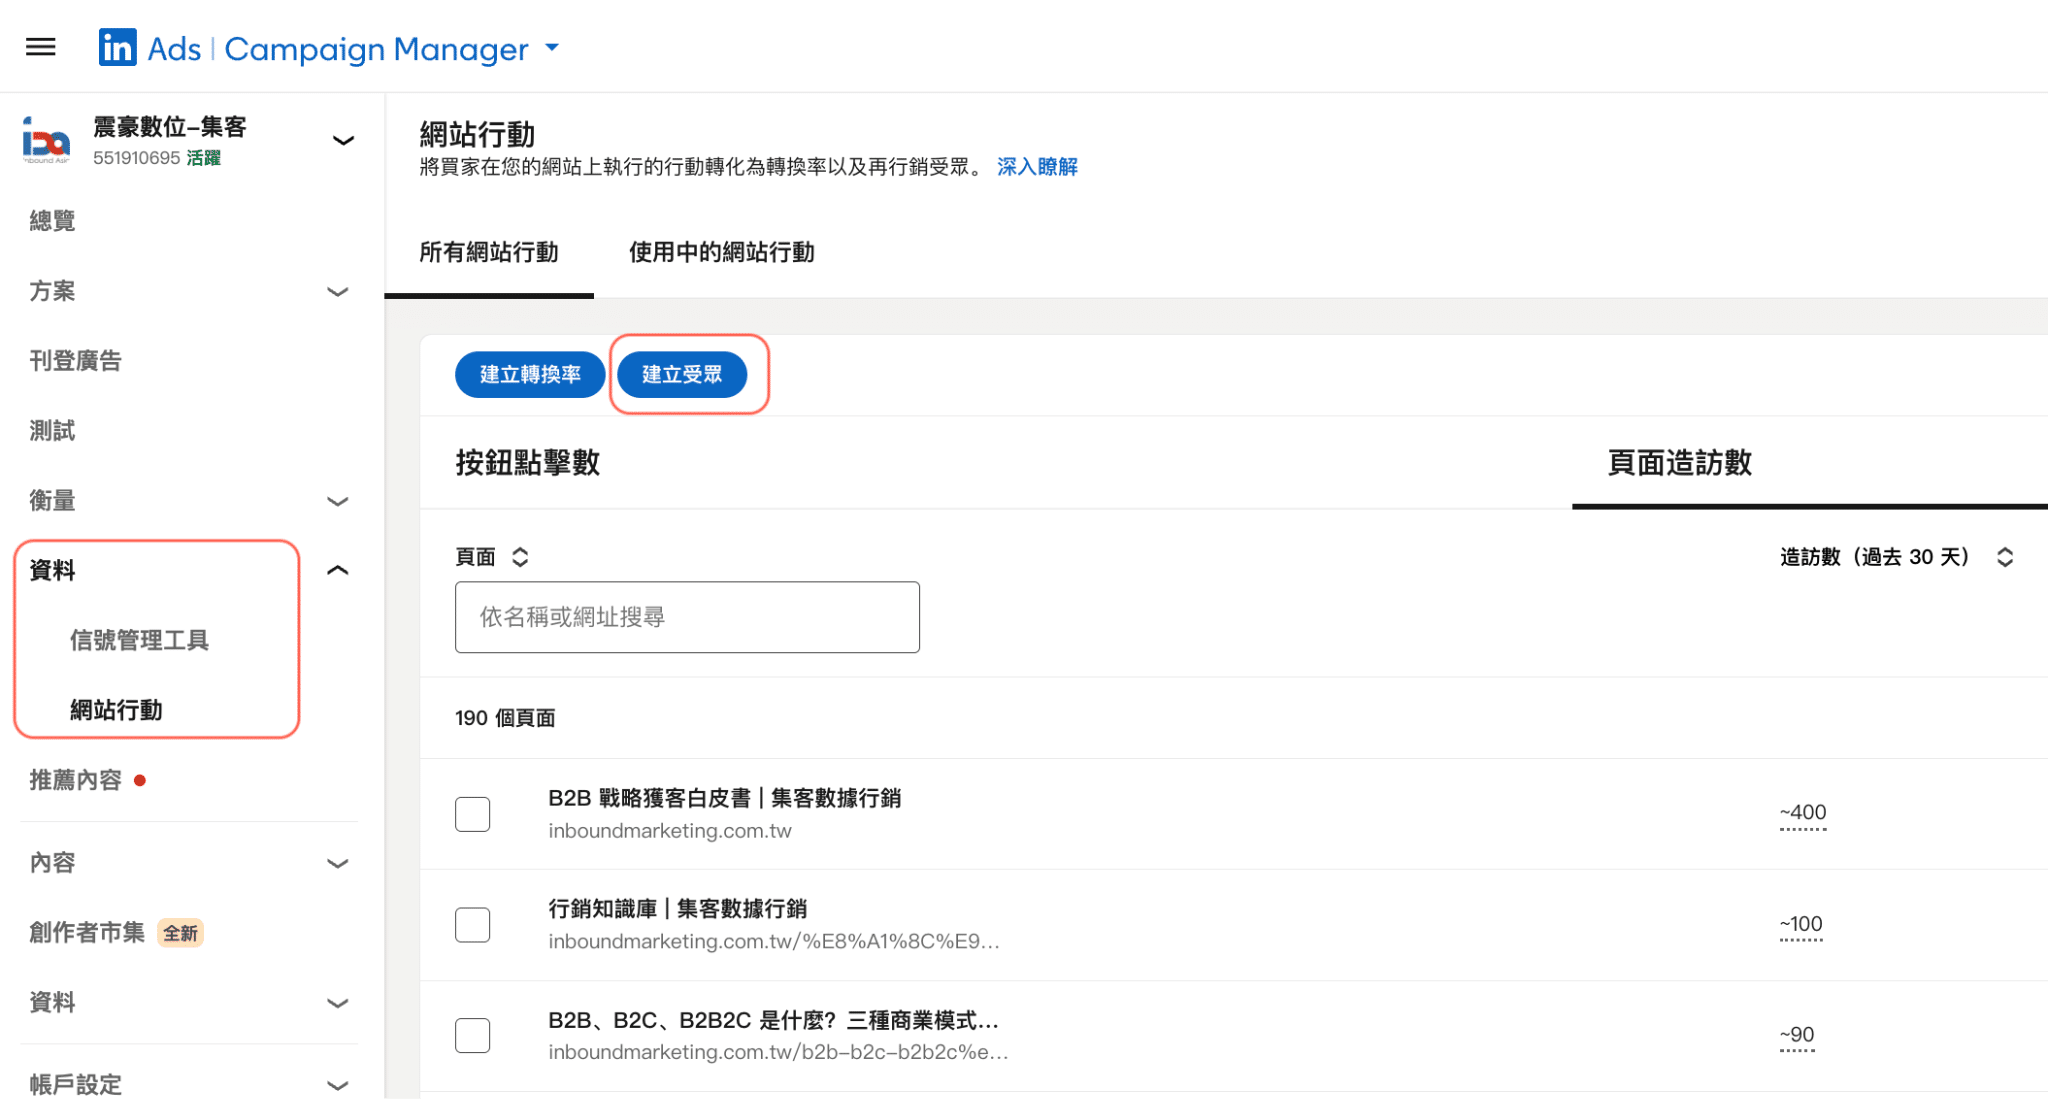The height and width of the screenshot is (1099, 2048).
Task: Go to 測試 in the sidebar
Action: pyautogui.click(x=52, y=431)
